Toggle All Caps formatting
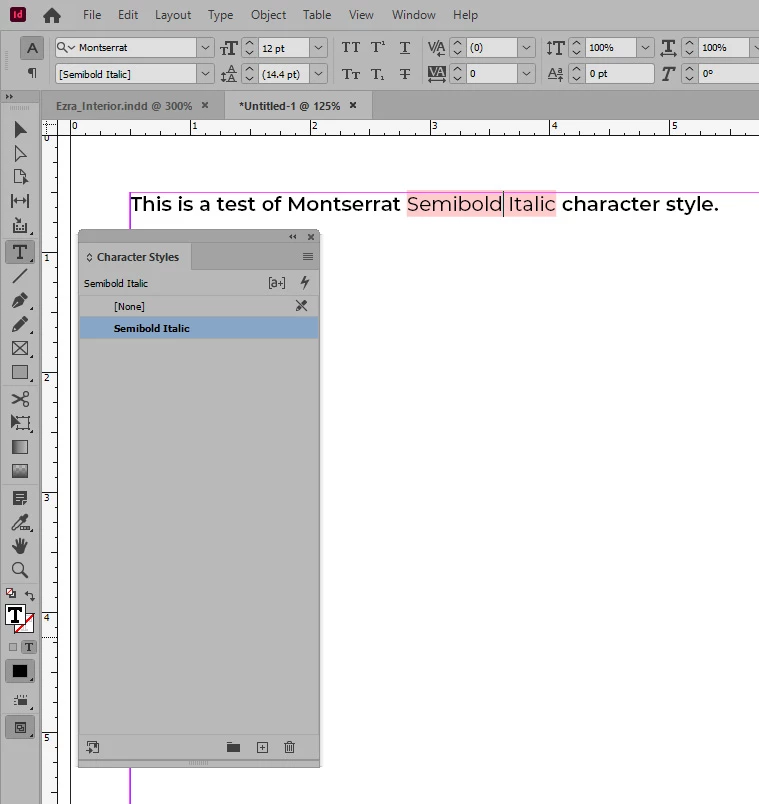 tap(351, 48)
